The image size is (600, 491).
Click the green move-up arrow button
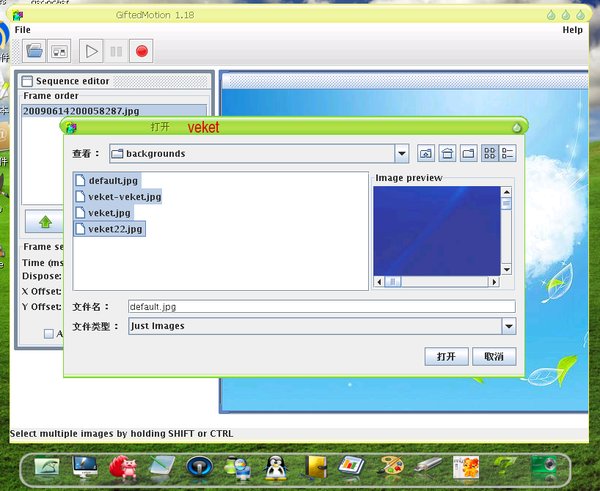(x=45, y=222)
